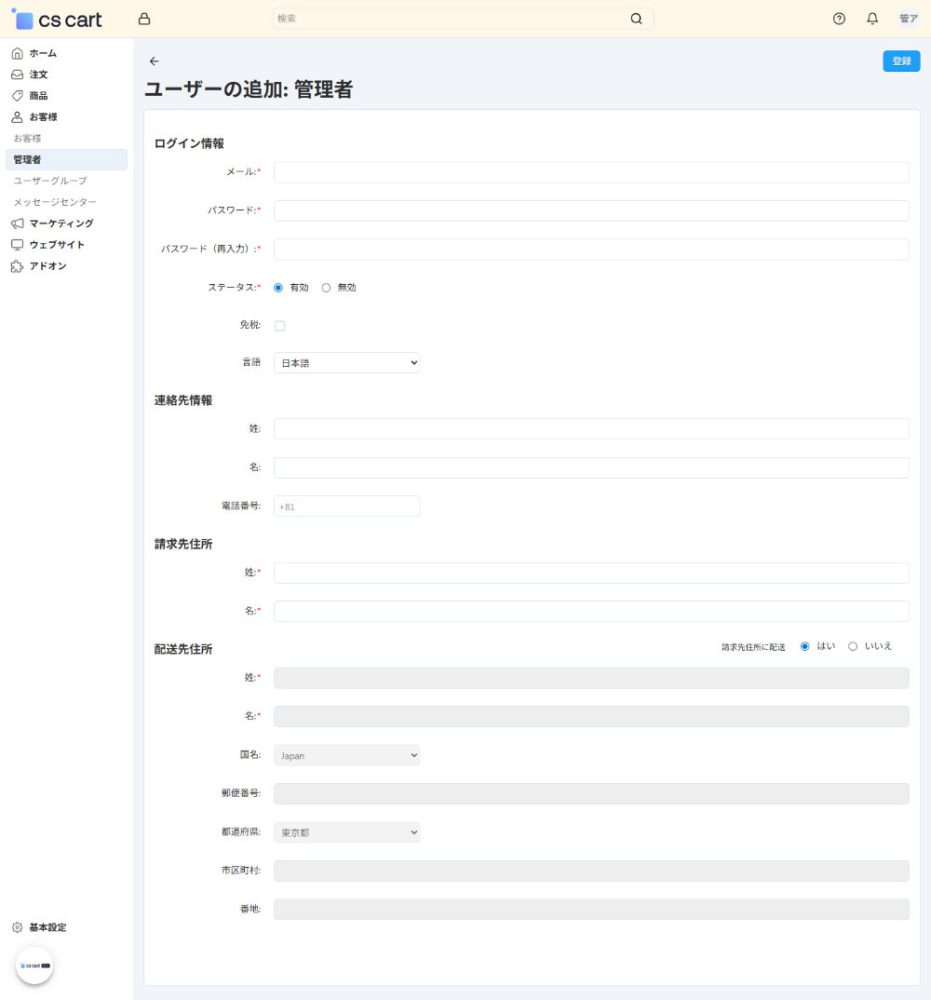Open メッセージセンター from sidebar
The width and height of the screenshot is (931, 1000).
pos(55,201)
